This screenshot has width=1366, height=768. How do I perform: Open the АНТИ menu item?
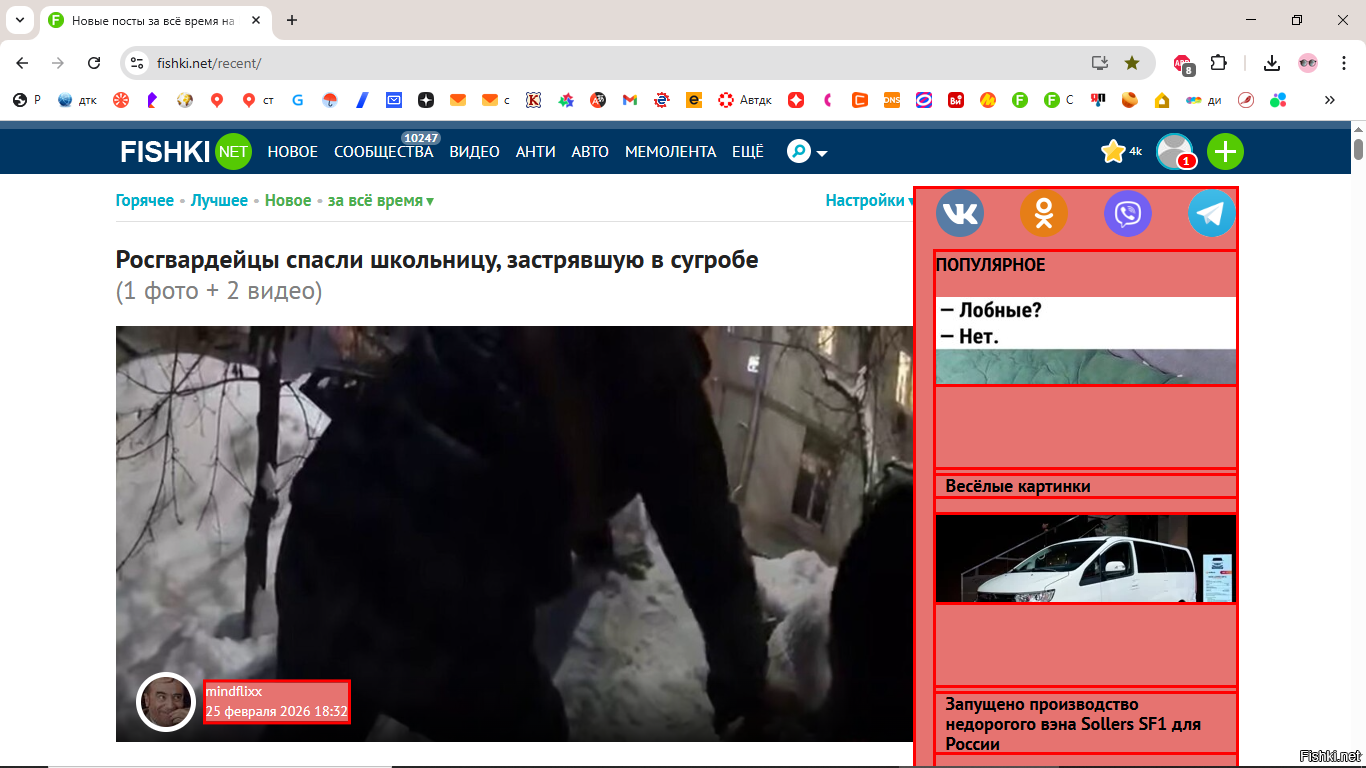(535, 152)
